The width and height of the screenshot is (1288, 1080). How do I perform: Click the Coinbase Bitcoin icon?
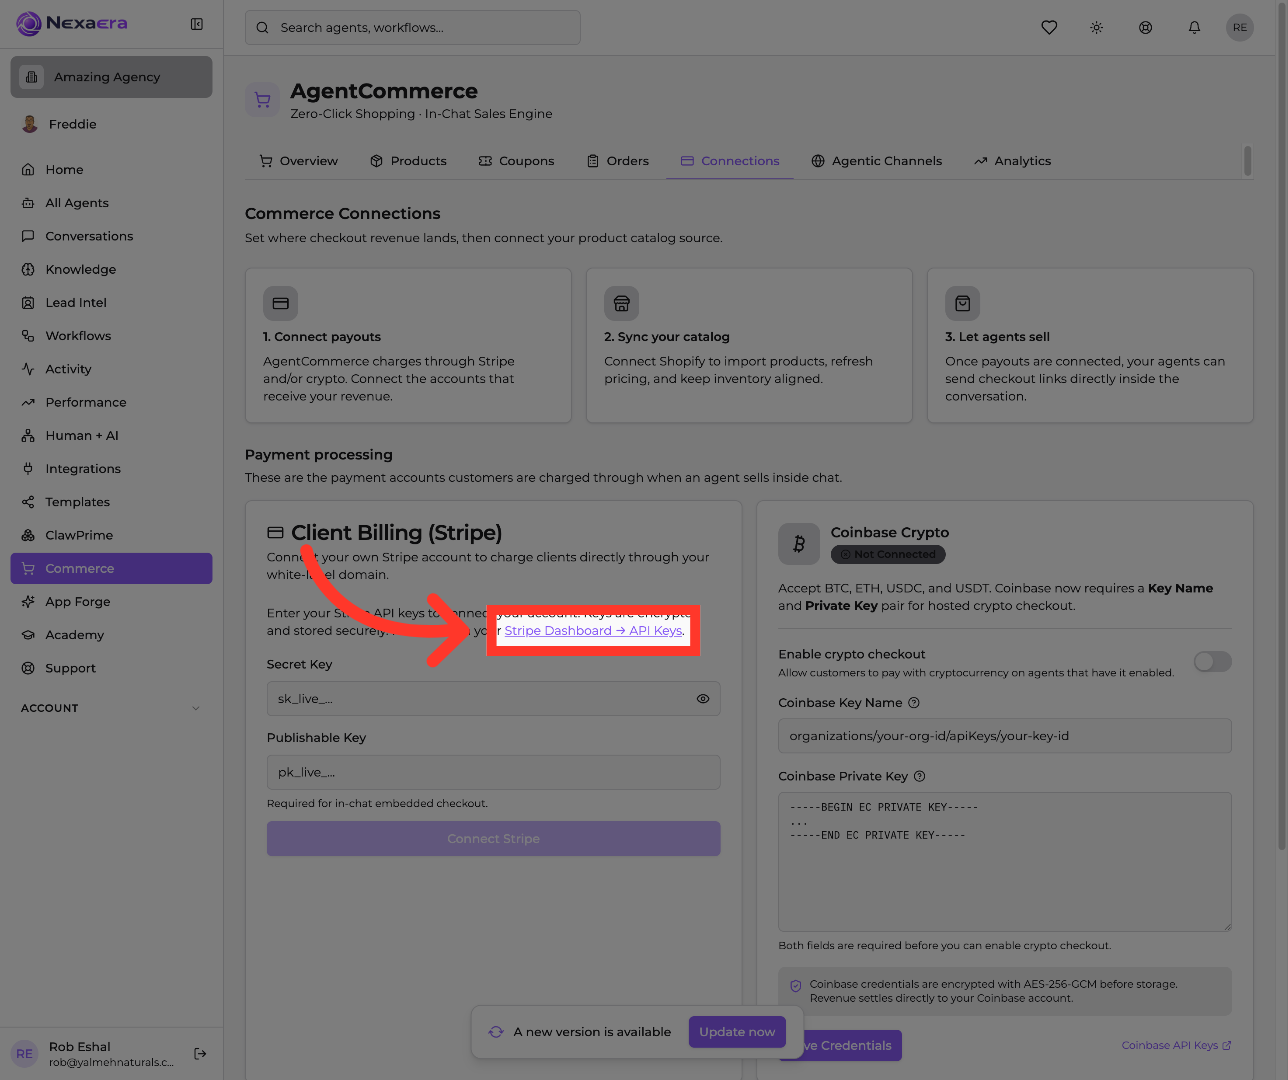click(799, 544)
